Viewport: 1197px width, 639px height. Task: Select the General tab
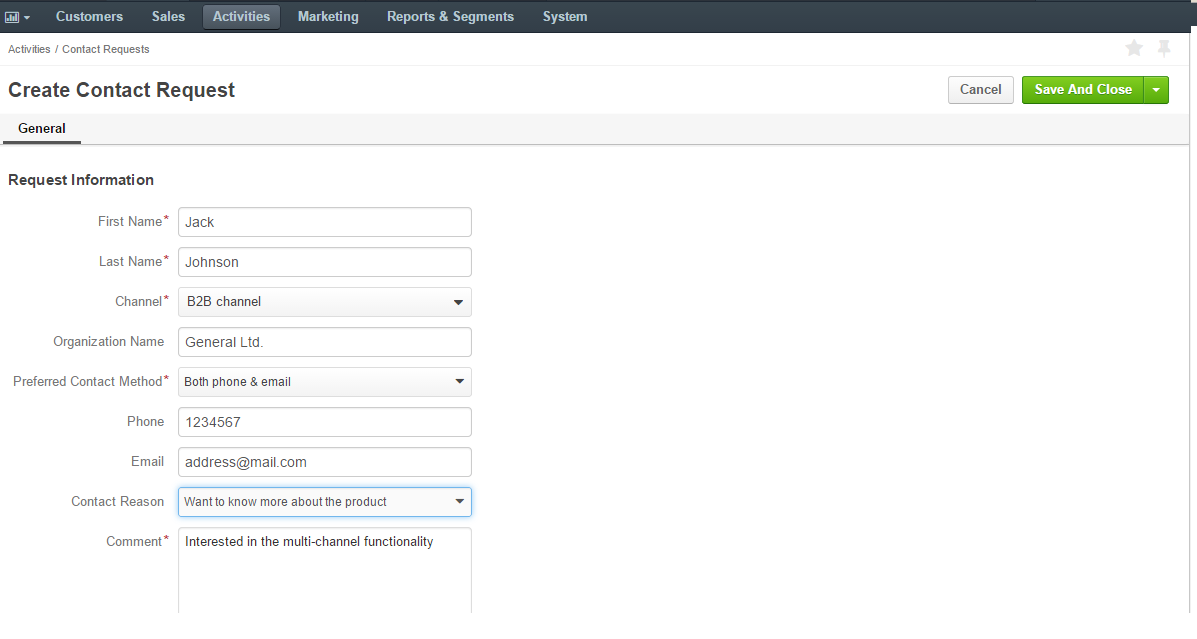pyautogui.click(x=42, y=129)
